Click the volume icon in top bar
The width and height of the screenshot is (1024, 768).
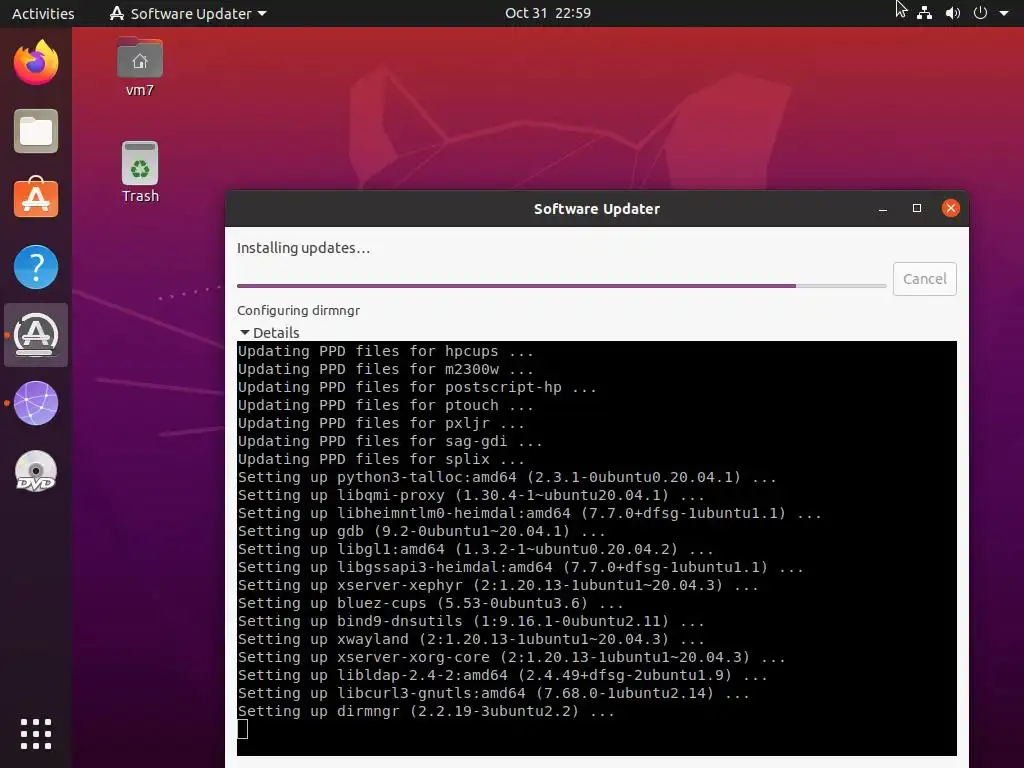(x=953, y=12)
